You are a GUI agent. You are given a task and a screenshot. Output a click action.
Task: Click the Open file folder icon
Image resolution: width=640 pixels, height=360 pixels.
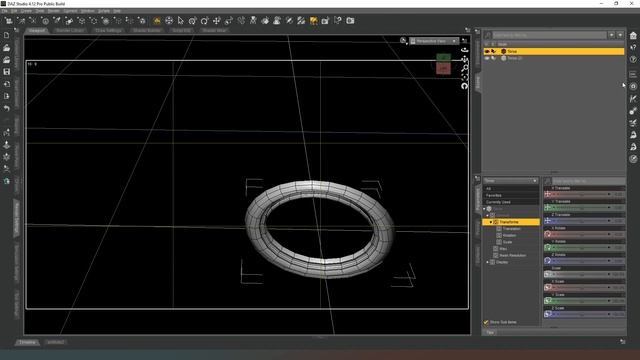[x=7, y=48]
